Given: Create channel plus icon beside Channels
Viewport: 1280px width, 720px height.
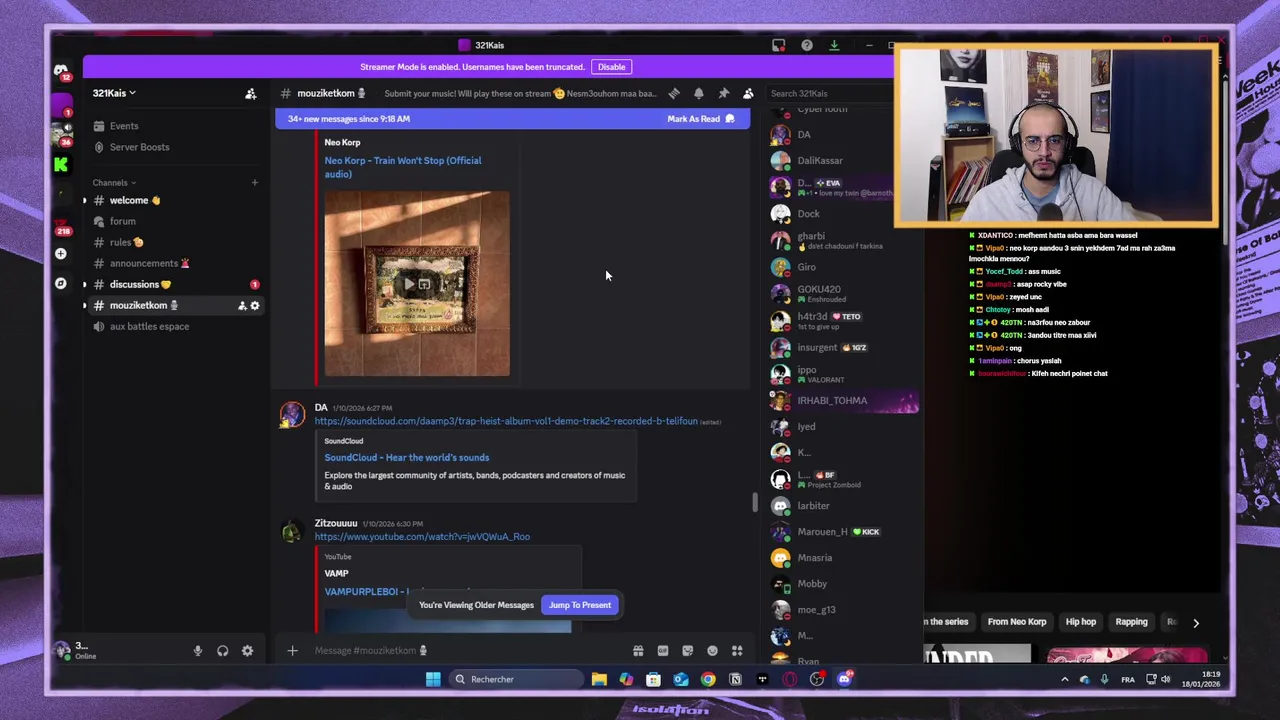Looking at the screenshot, I should (254, 183).
